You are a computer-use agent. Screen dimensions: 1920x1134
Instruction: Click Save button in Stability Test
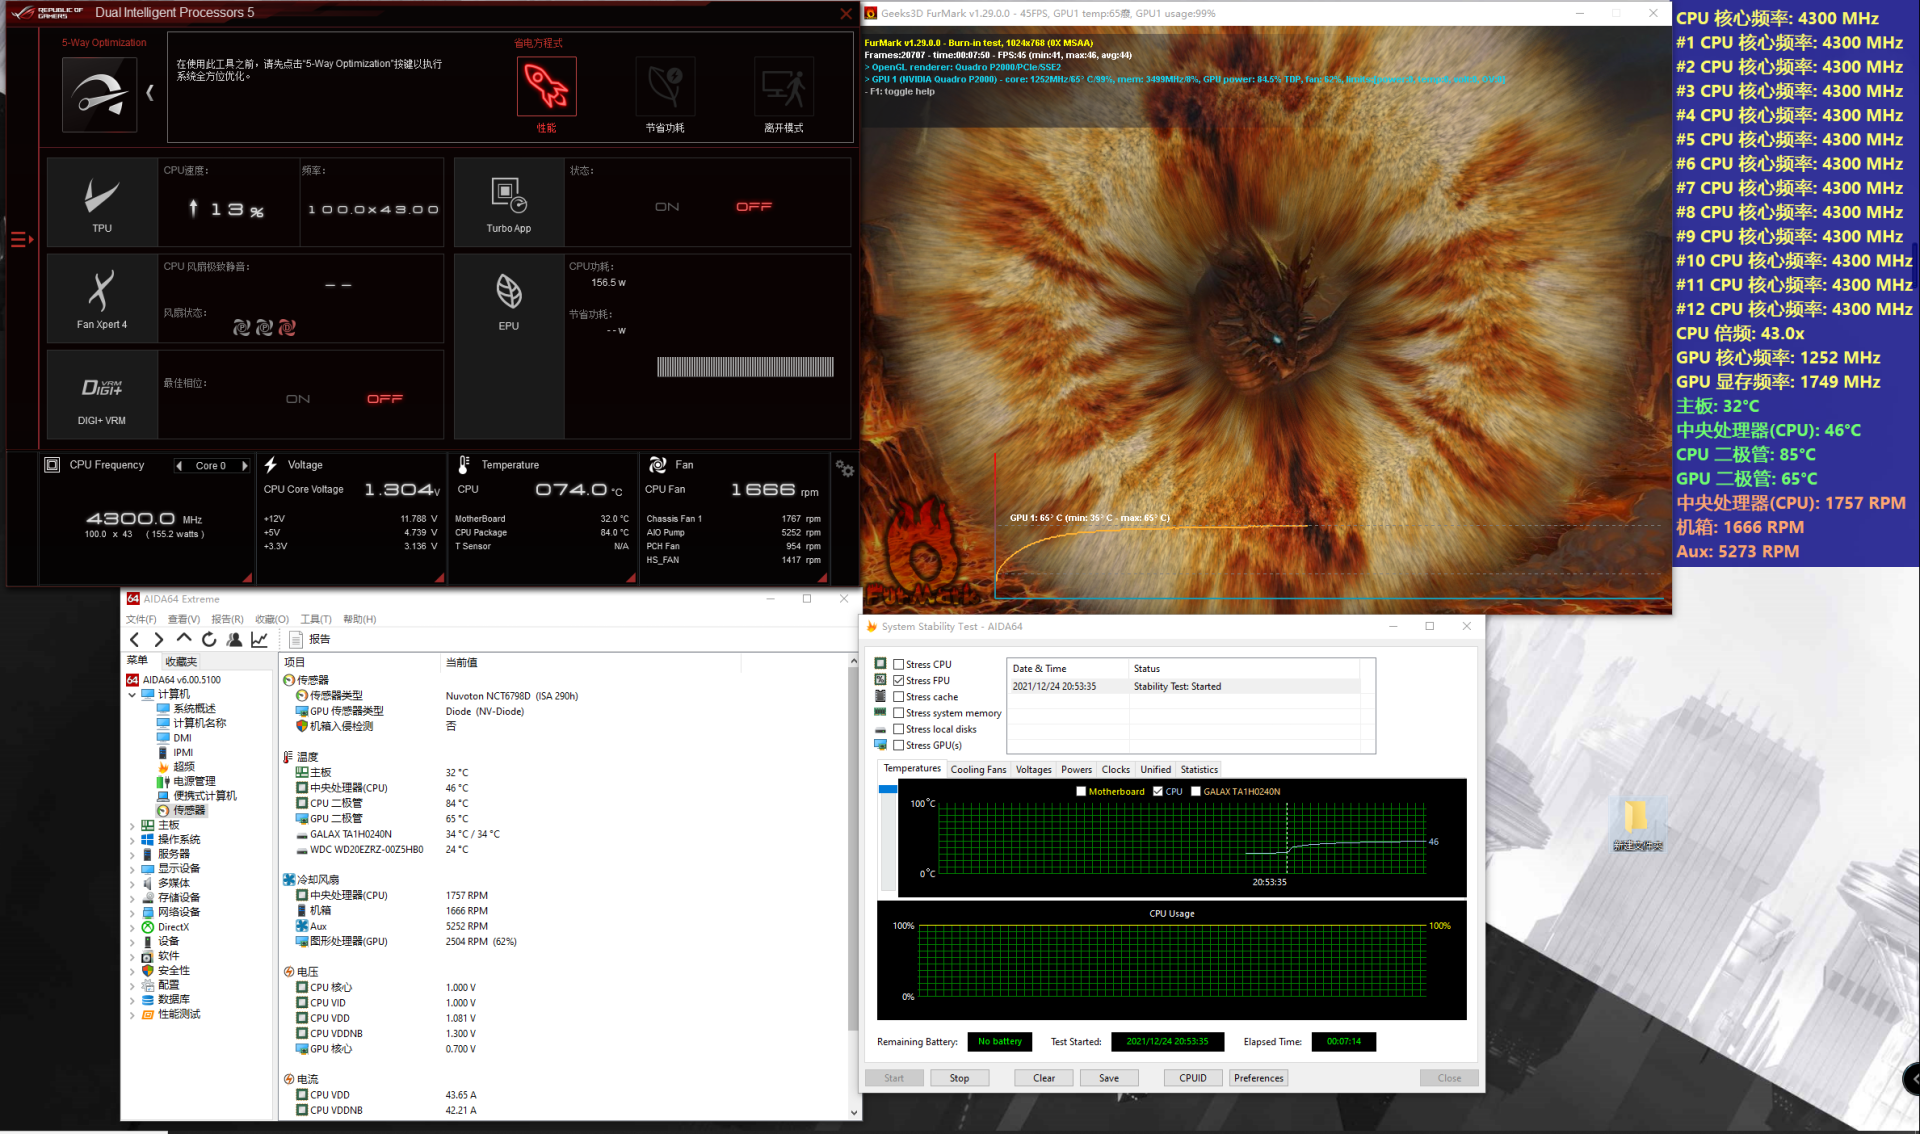click(x=1109, y=1078)
